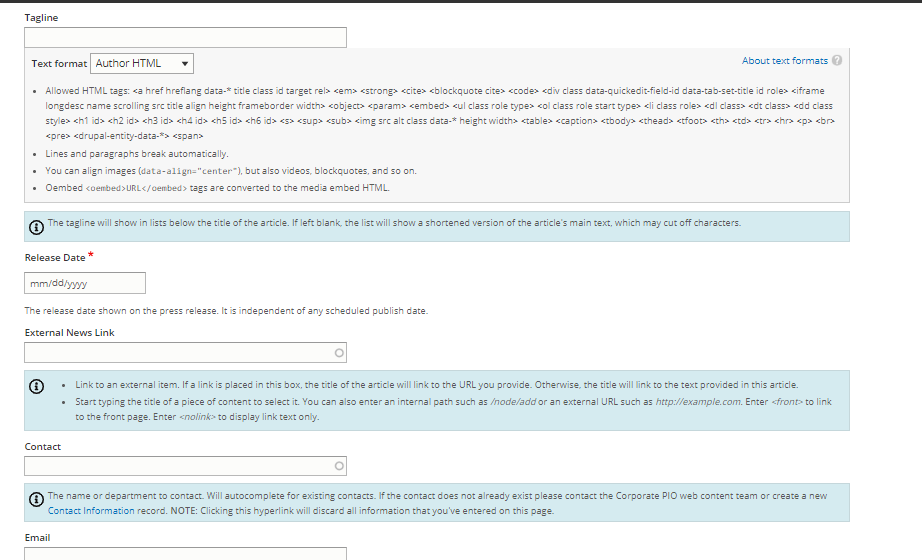Click the info icon in the contact help box

click(x=36, y=500)
